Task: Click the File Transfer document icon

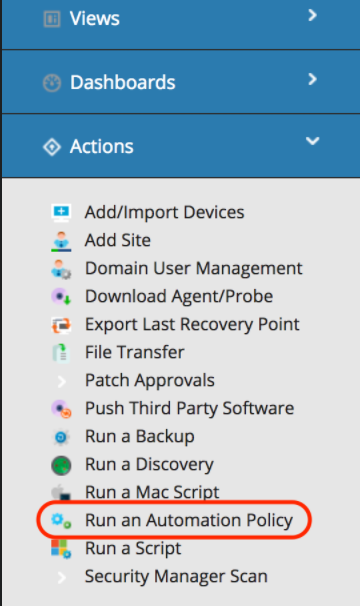Action: pos(61,353)
